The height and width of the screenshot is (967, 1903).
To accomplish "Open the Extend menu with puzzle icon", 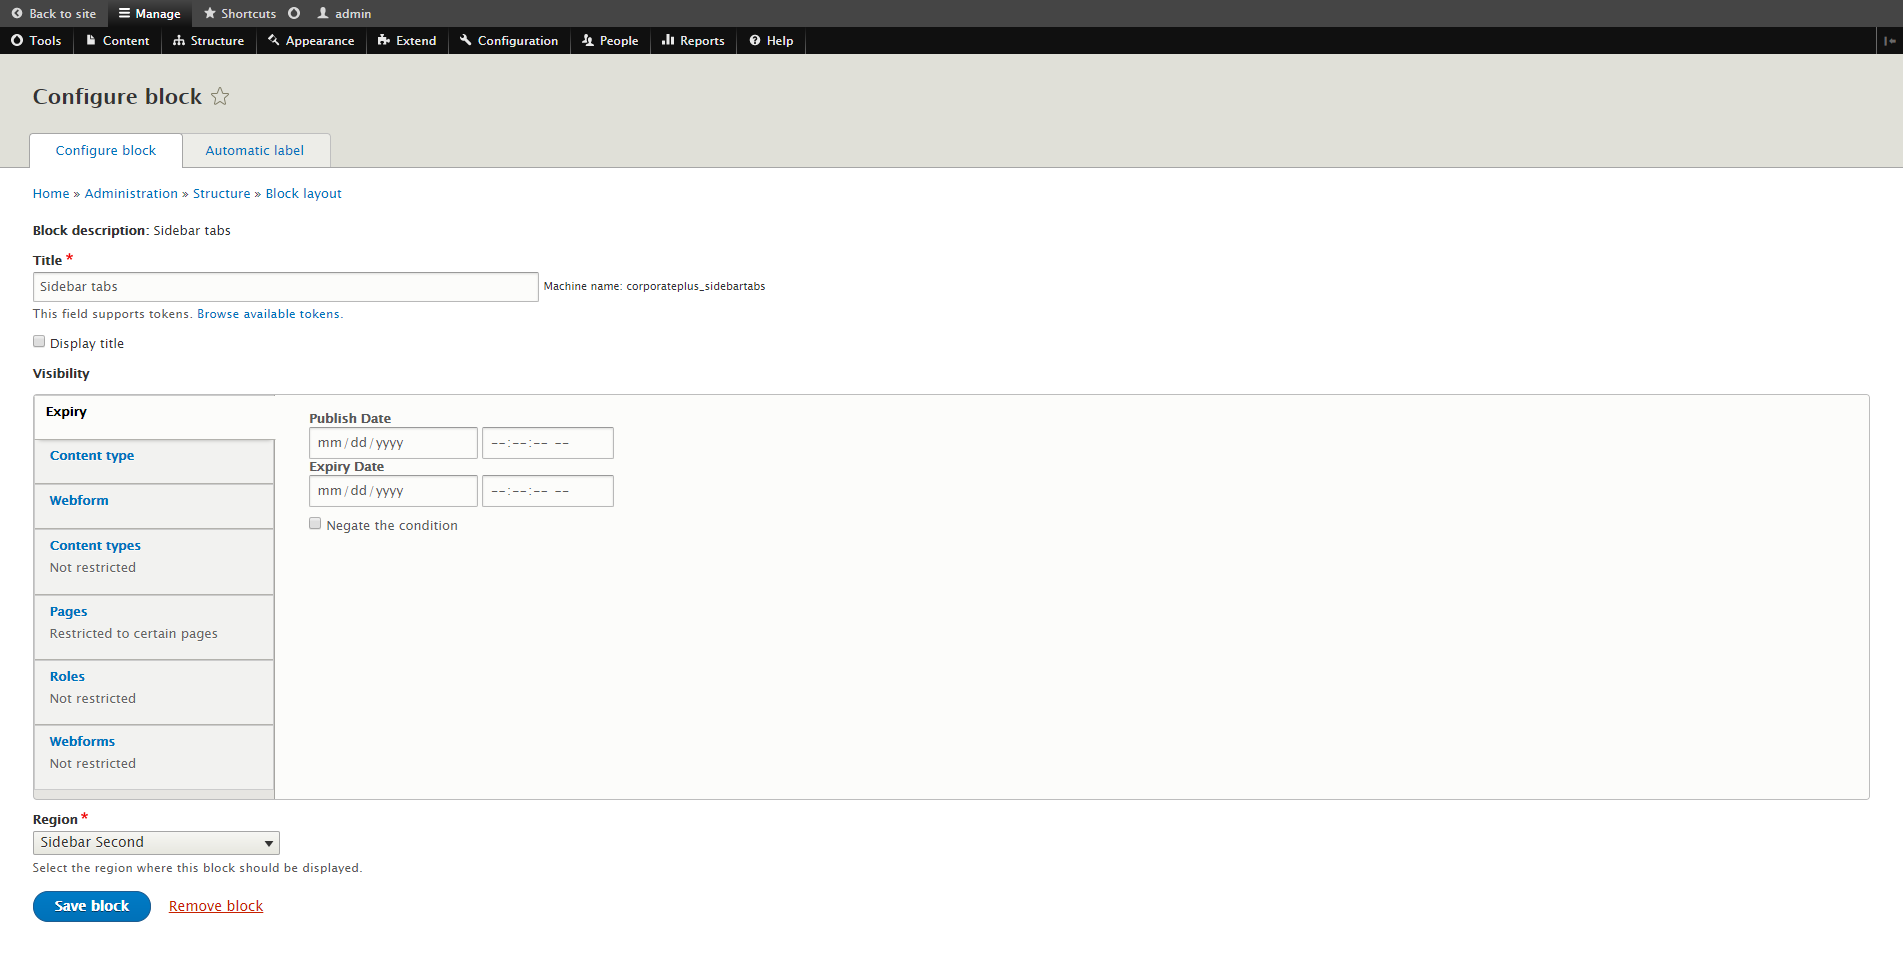I will tap(407, 41).
